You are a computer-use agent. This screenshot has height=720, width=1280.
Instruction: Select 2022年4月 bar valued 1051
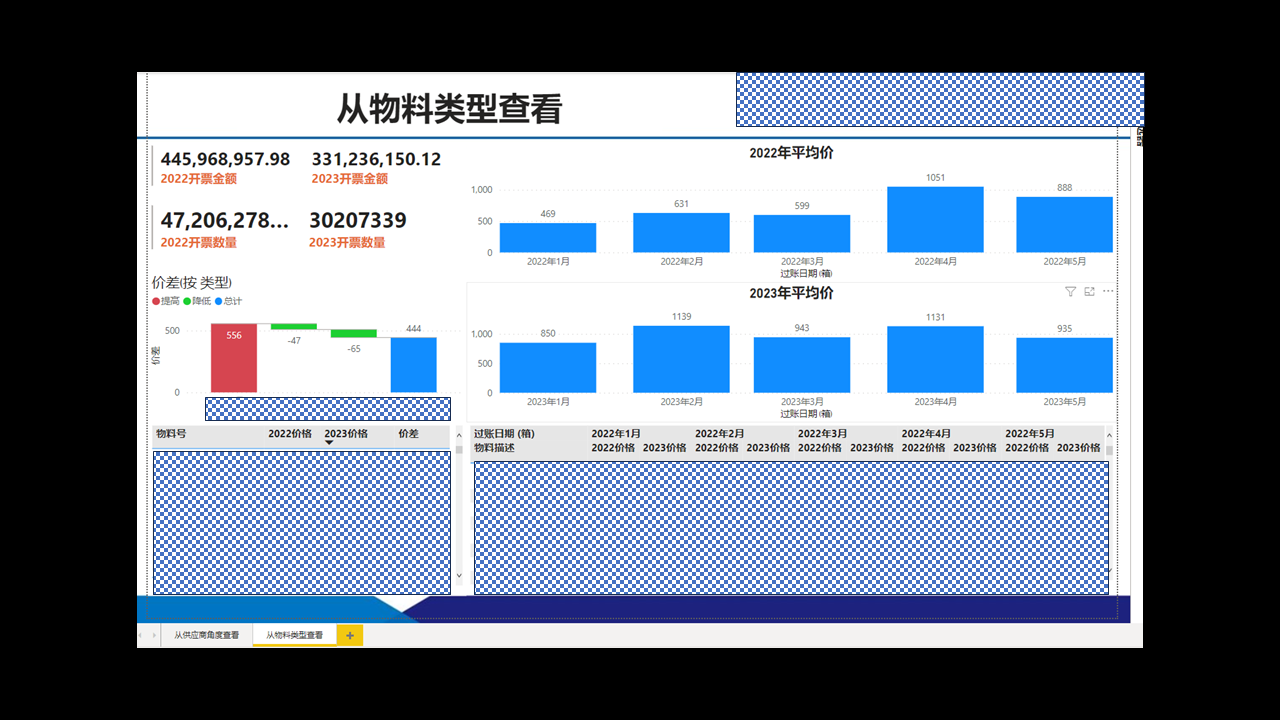pyautogui.click(x=935, y=220)
